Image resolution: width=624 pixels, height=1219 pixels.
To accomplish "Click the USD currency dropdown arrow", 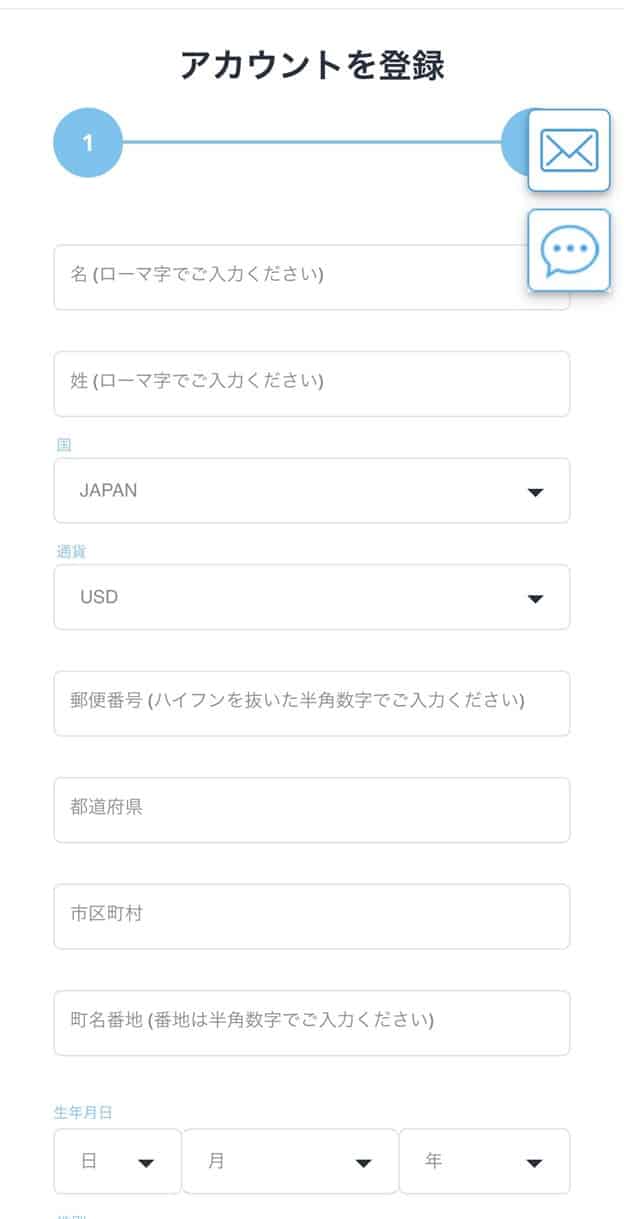I will [x=535, y=598].
